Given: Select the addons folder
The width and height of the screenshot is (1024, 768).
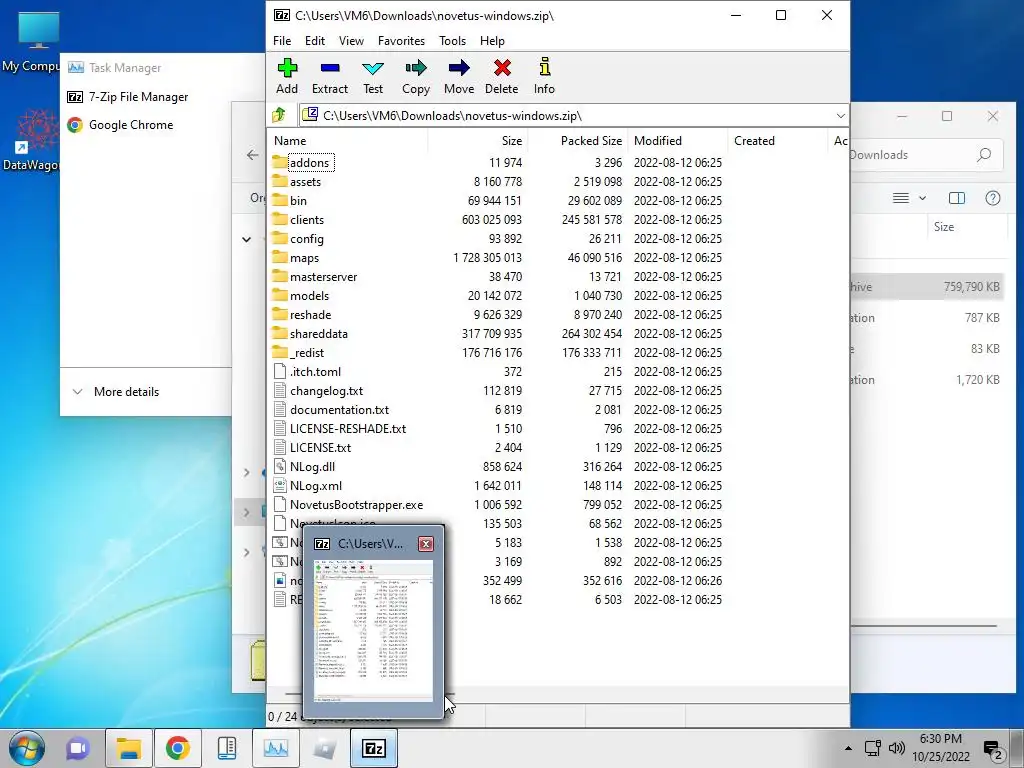Looking at the screenshot, I should tap(310, 163).
